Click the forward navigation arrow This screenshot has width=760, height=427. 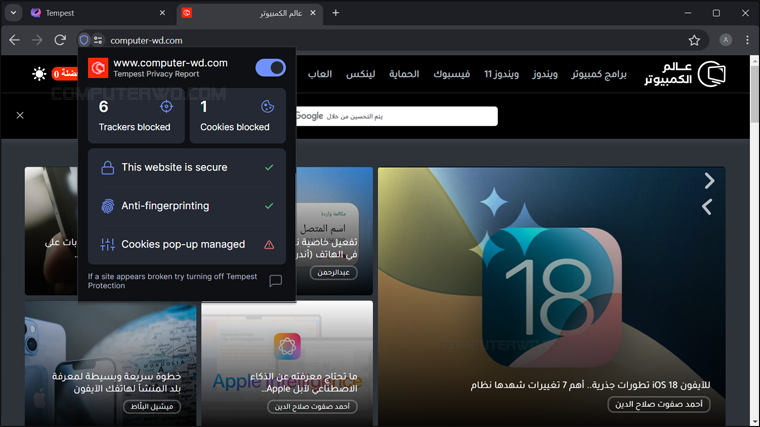(x=37, y=40)
